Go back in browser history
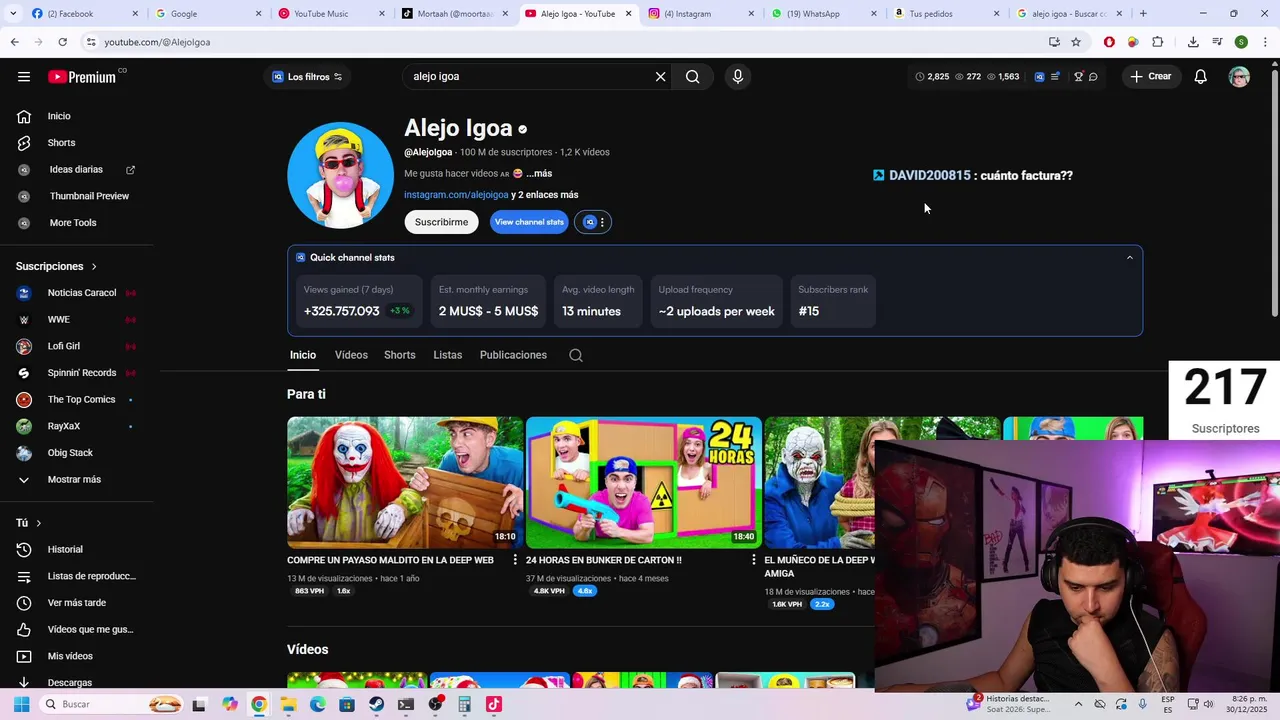This screenshot has width=1280, height=720. tap(14, 42)
